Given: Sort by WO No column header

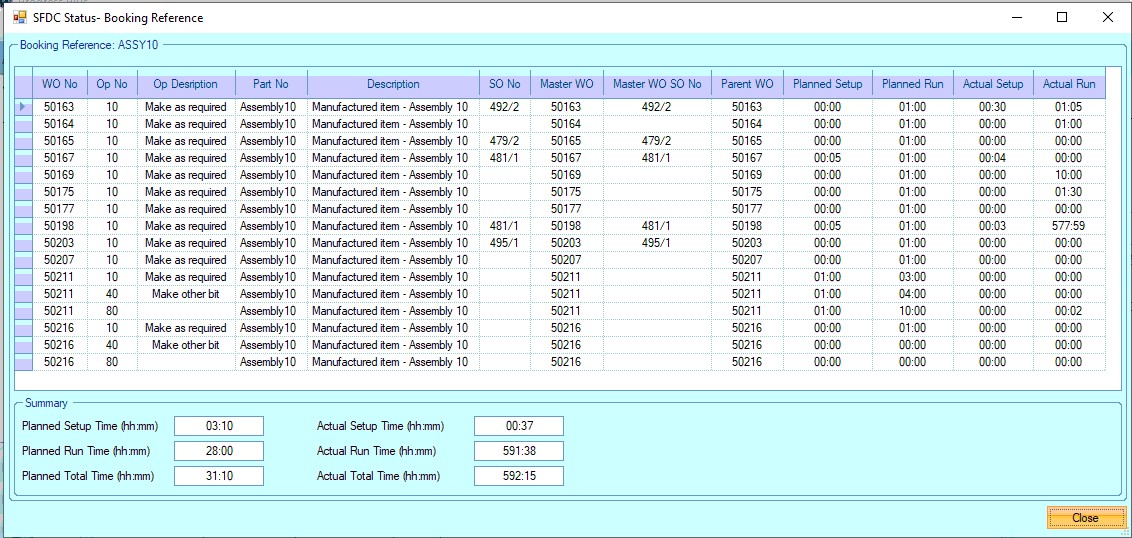Looking at the screenshot, I should coord(60,84).
